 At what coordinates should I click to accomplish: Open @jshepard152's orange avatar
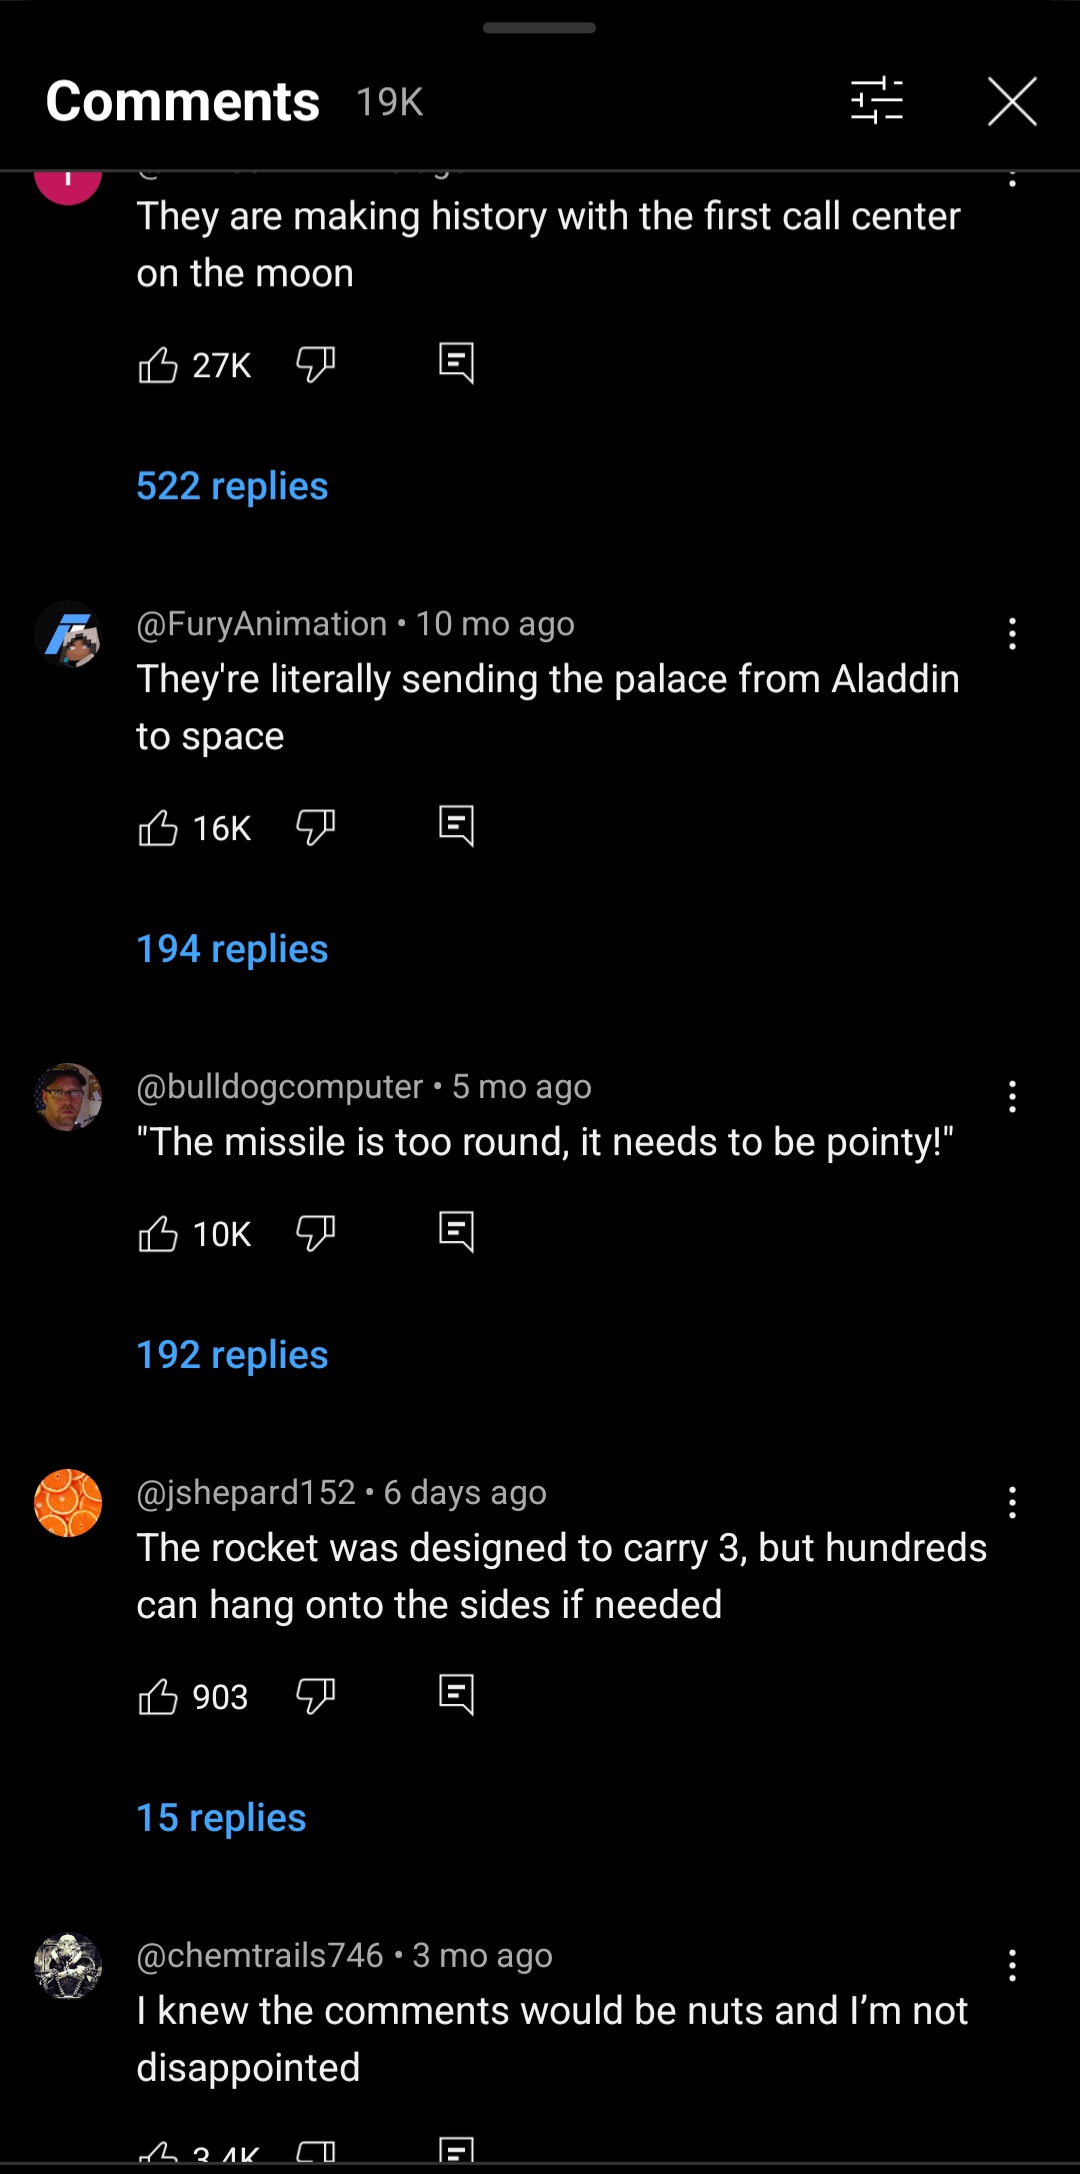point(67,1503)
